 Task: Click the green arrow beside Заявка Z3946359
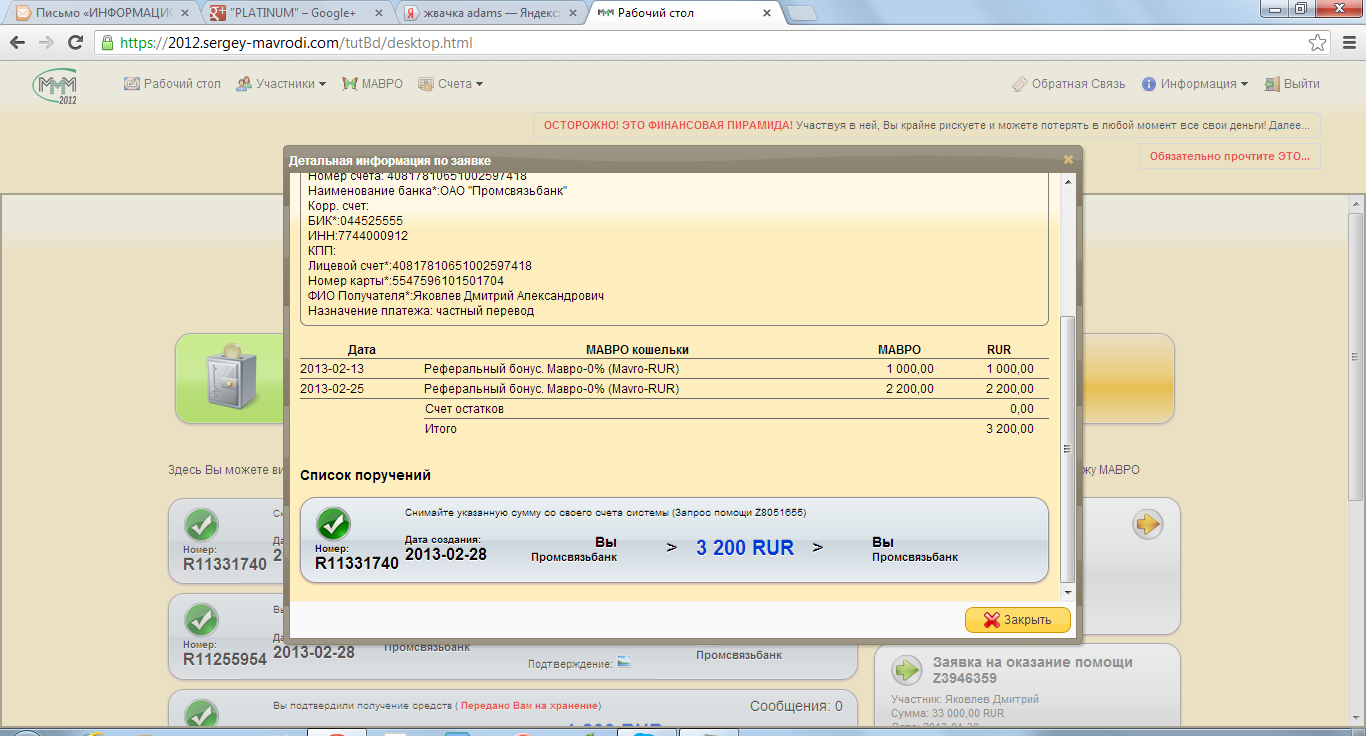pyautogui.click(x=906, y=669)
